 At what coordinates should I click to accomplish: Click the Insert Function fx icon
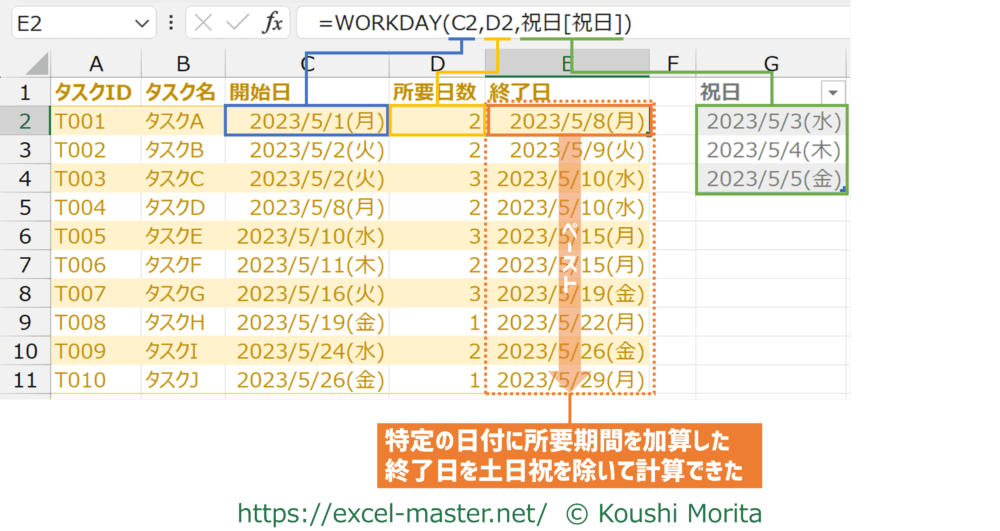coord(272,24)
